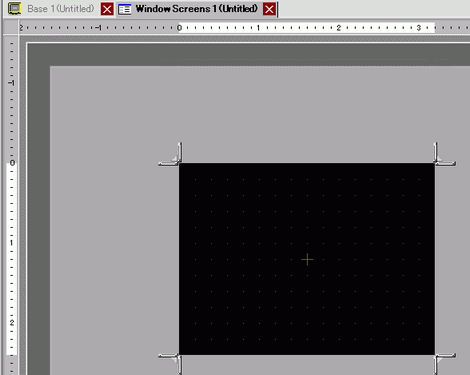
Task: Click the 0 mark on horizontal ruler
Action: click(x=179, y=28)
